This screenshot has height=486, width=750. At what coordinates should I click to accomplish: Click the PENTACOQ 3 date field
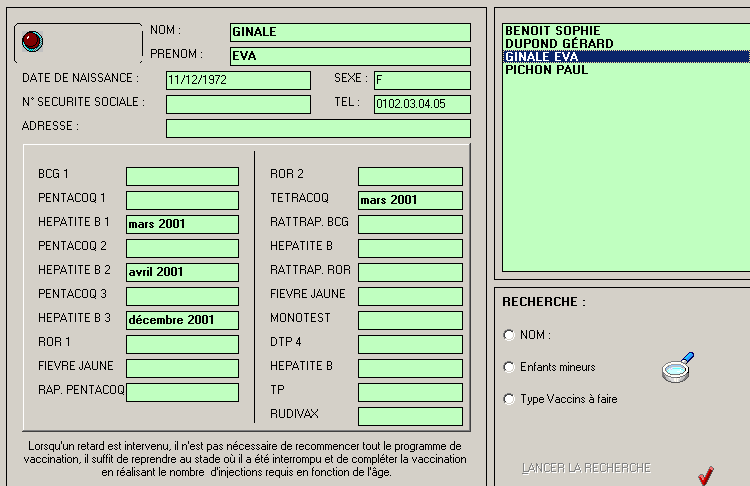click(182, 296)
